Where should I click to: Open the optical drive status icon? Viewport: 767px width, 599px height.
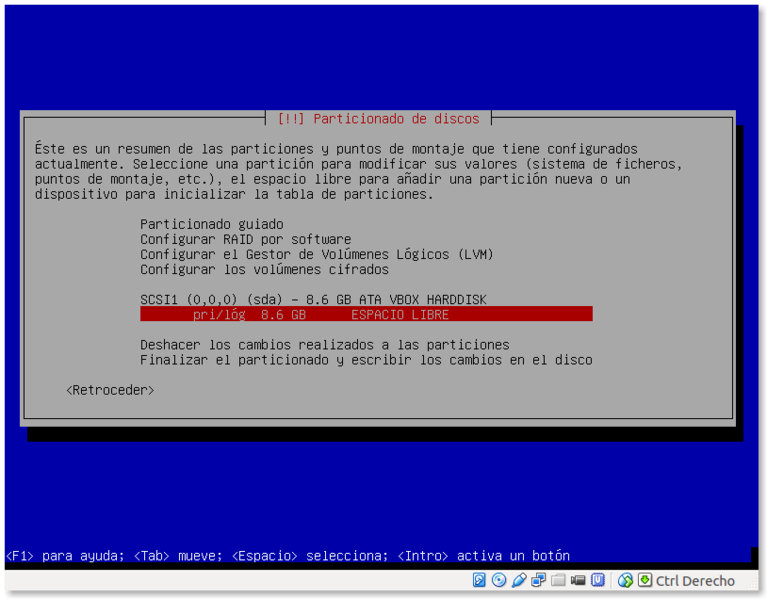(x=499, y=580)
